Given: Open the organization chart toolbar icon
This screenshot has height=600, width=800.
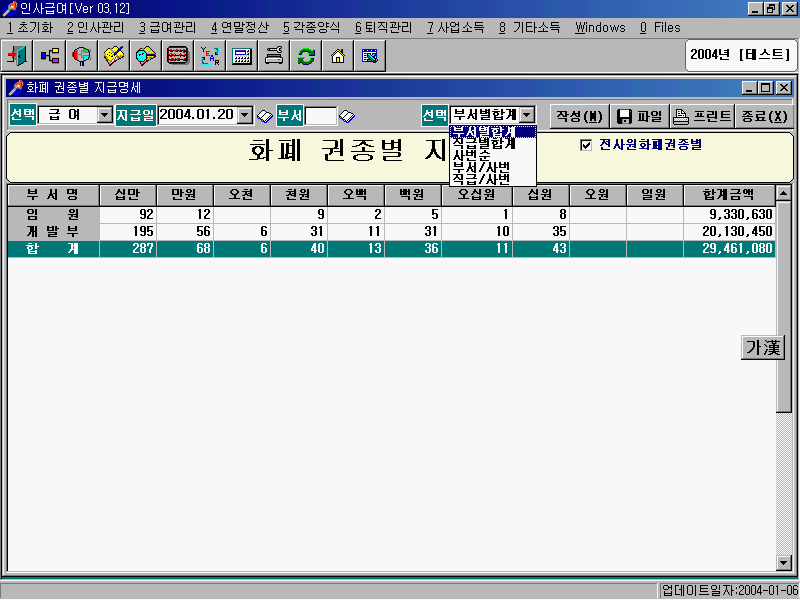Looking at the screenshot, I should coord(48,55).
